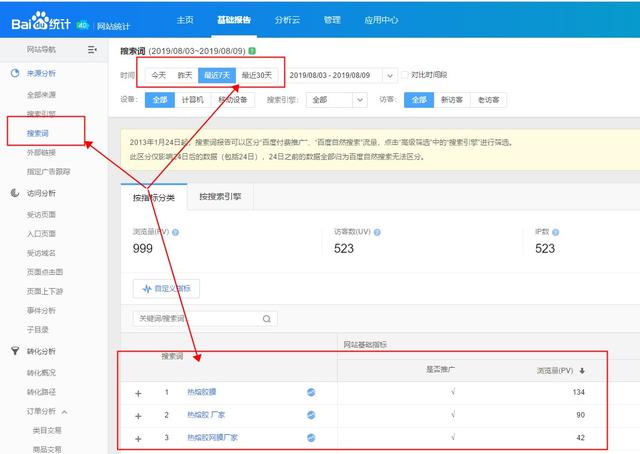Open the 热熔胶膜 search term link
Image resolution: width=640 pixels, height=454 pixels.
[202, 392]
